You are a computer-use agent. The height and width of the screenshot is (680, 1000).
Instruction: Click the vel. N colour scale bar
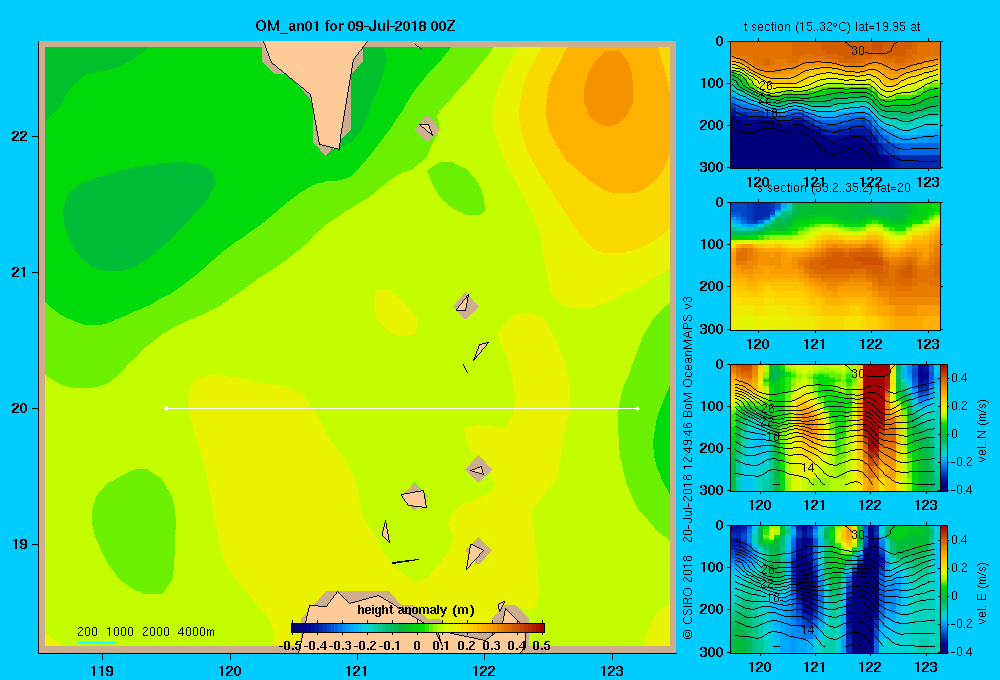945,427
